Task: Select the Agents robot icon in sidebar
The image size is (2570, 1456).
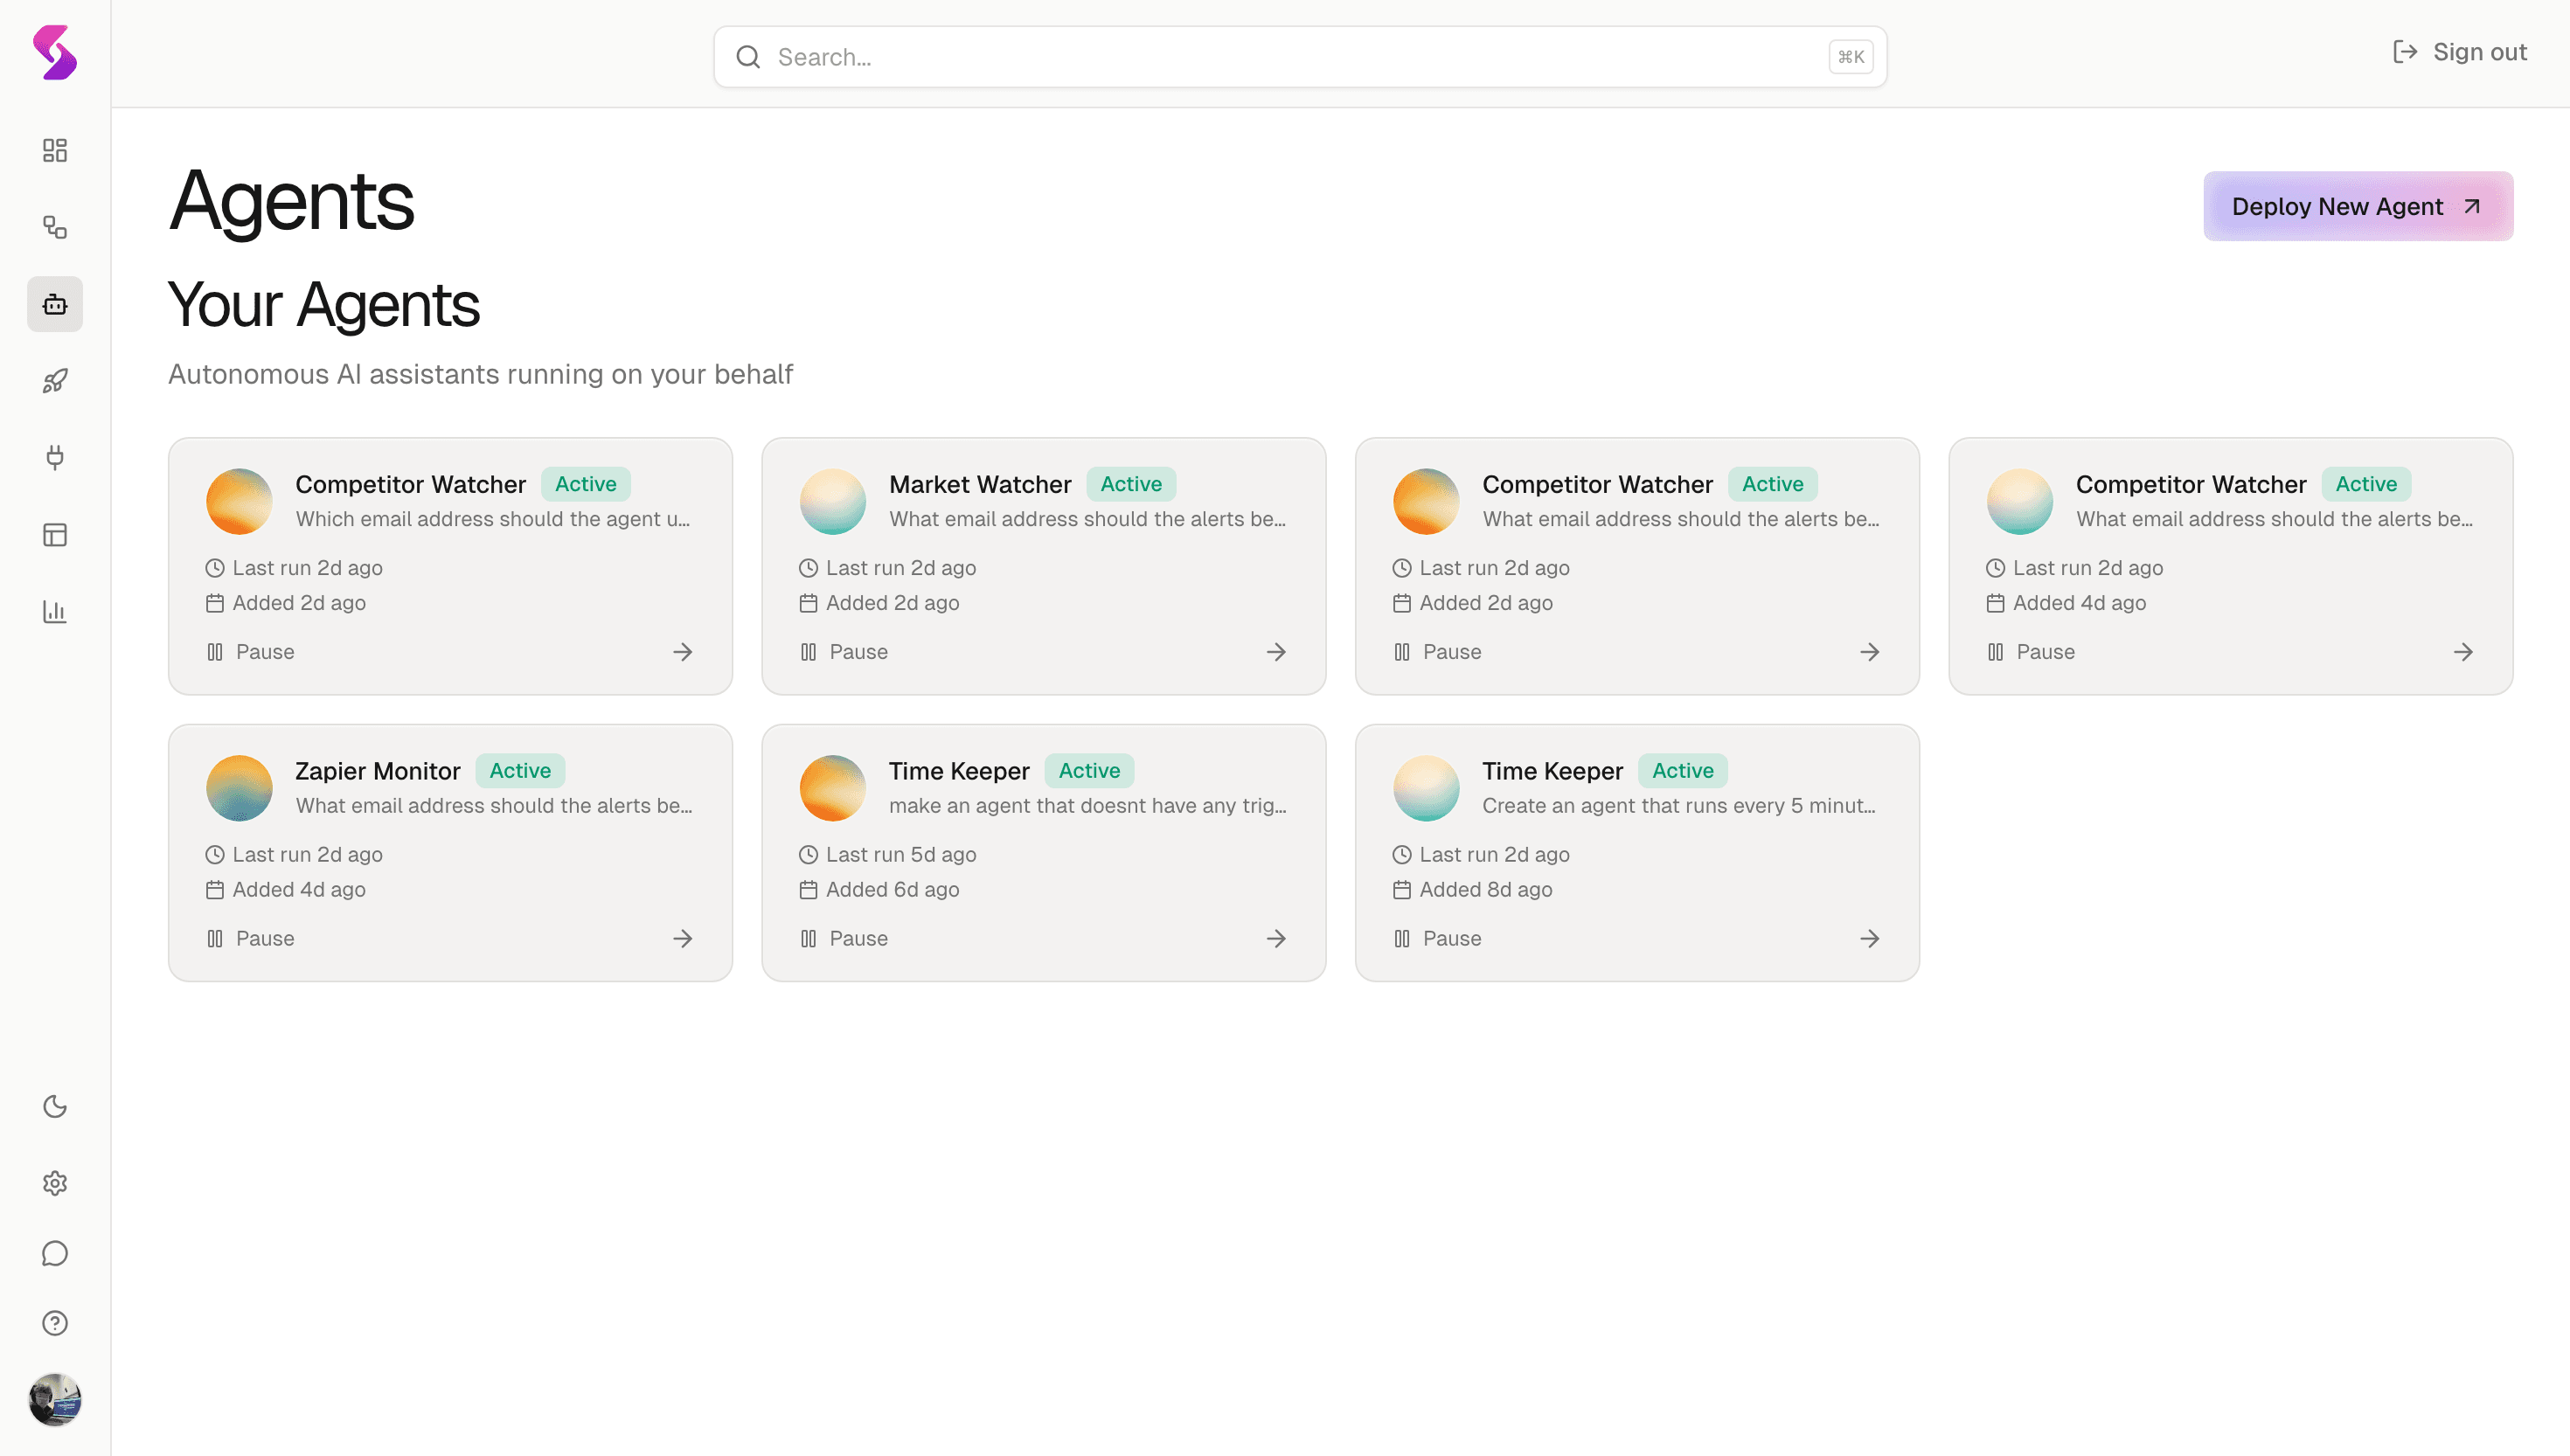Action: 55,304
